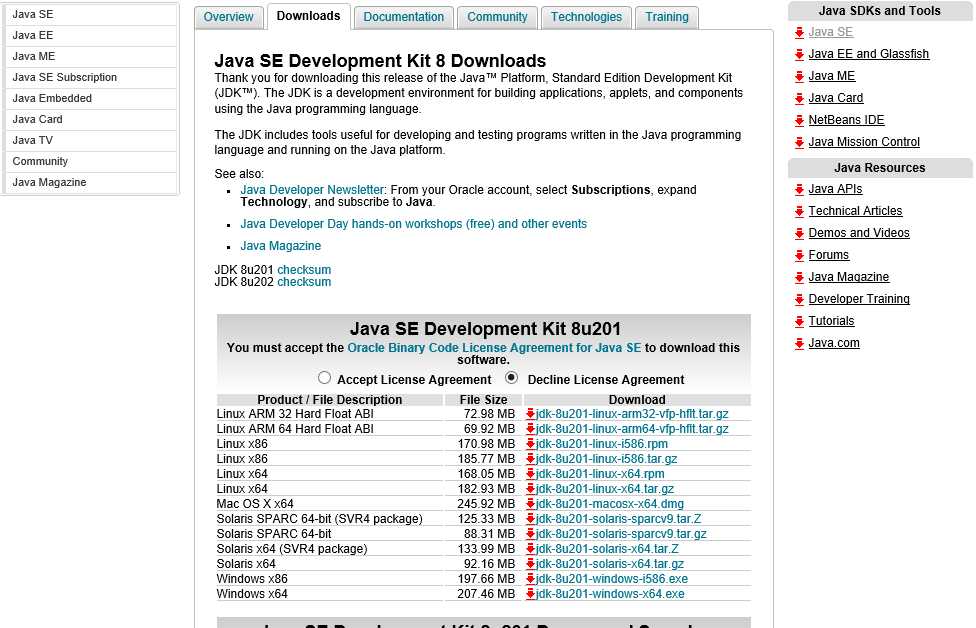
Task: Click download icon for linux-arm32-vfp-hflt.tar.gz
Action: (x=530, y=413)
